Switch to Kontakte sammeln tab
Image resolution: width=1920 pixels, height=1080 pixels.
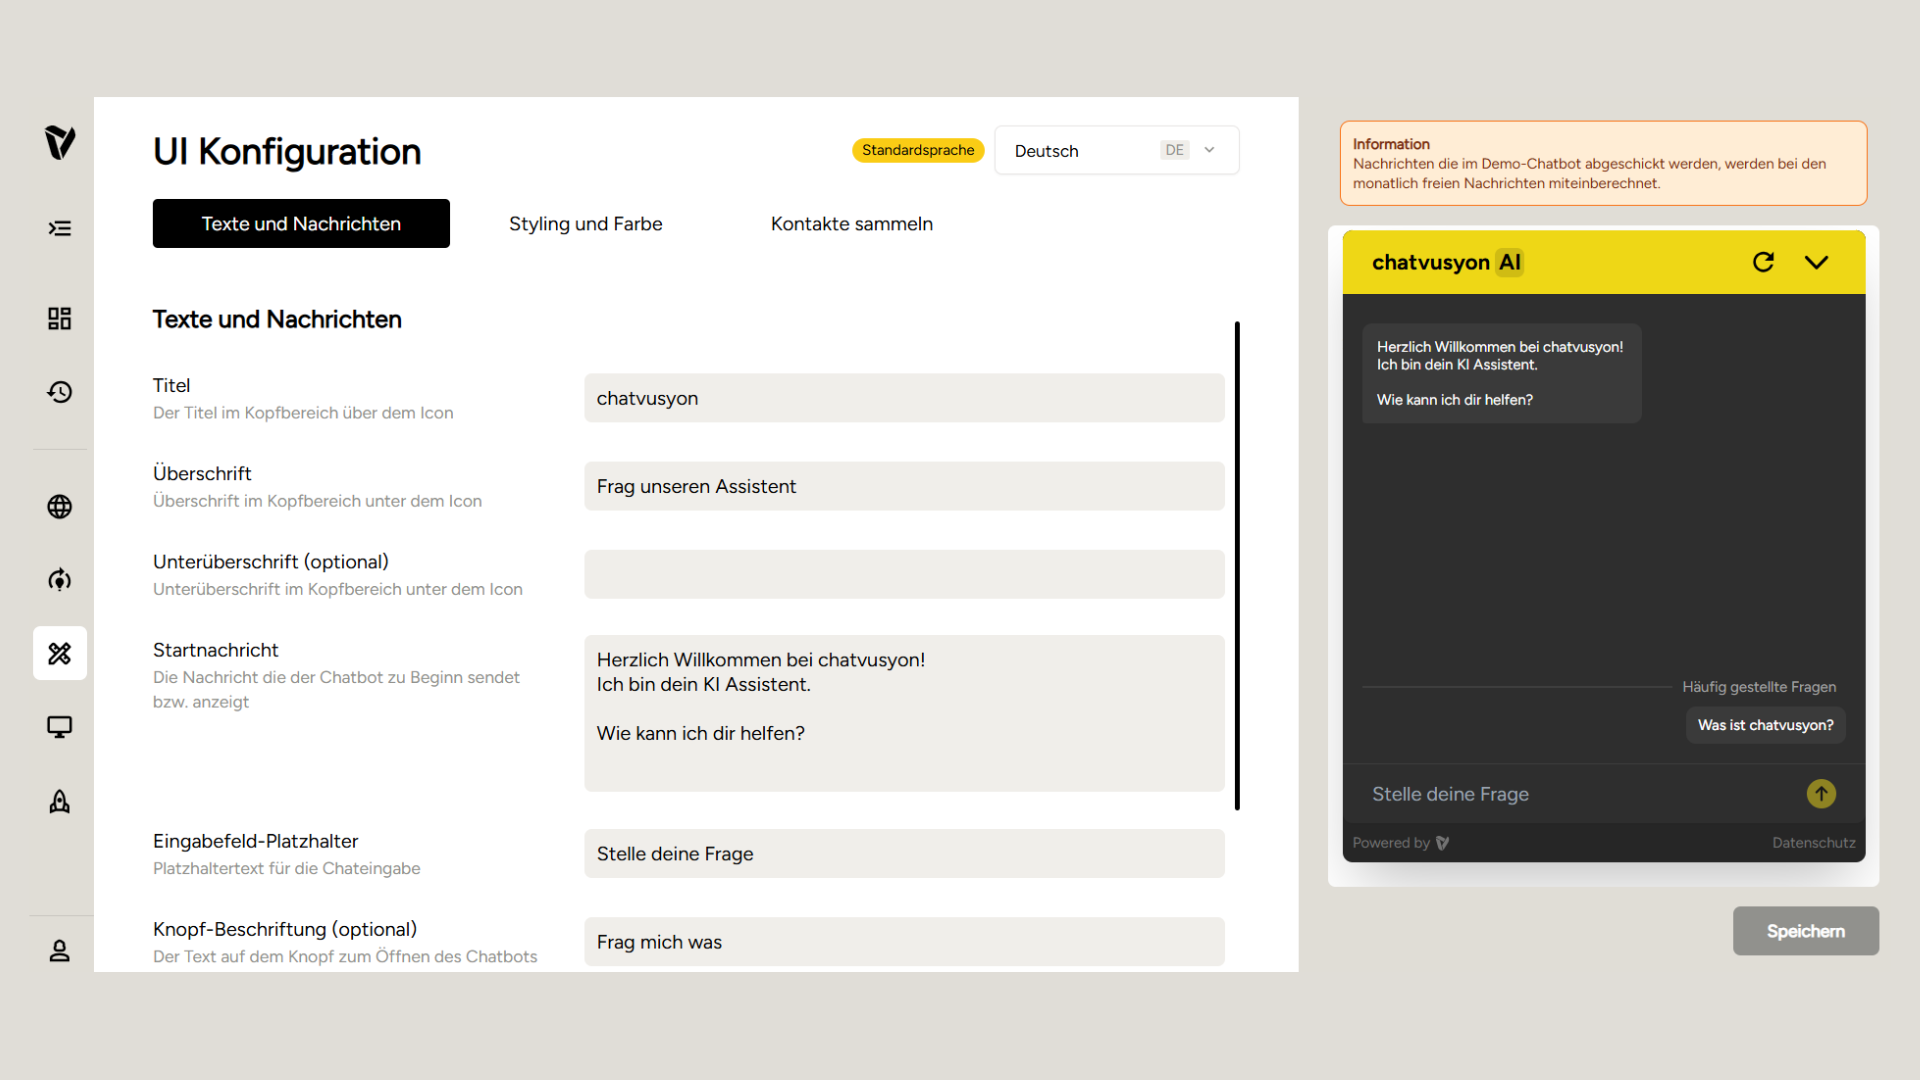point(851,224)
